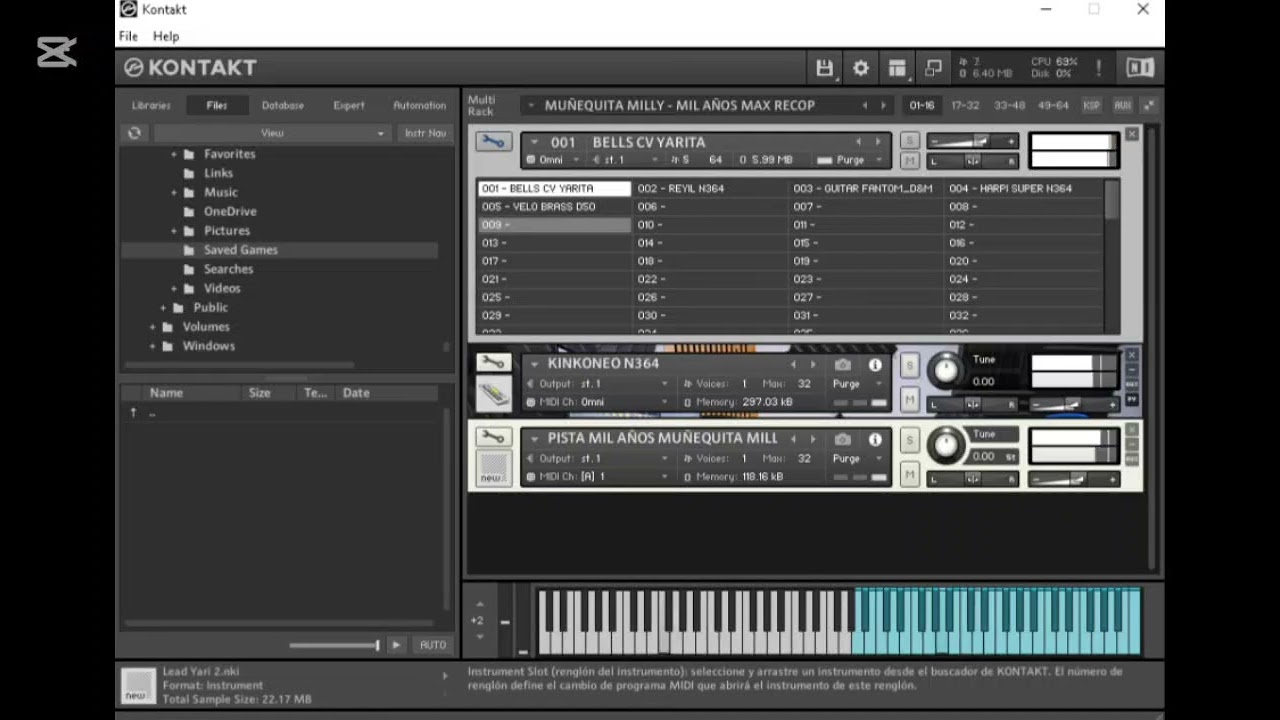1280x720 pixels.
Task: Select bank slot 002 - REYIL N364
Action: 711,188
